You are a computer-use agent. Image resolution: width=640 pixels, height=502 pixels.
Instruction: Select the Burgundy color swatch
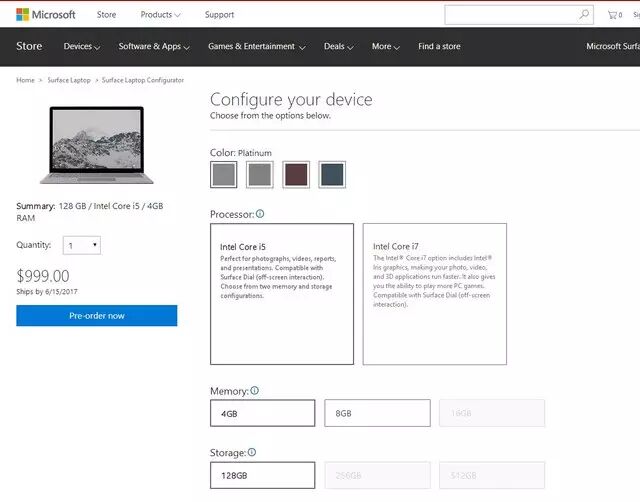296,175
